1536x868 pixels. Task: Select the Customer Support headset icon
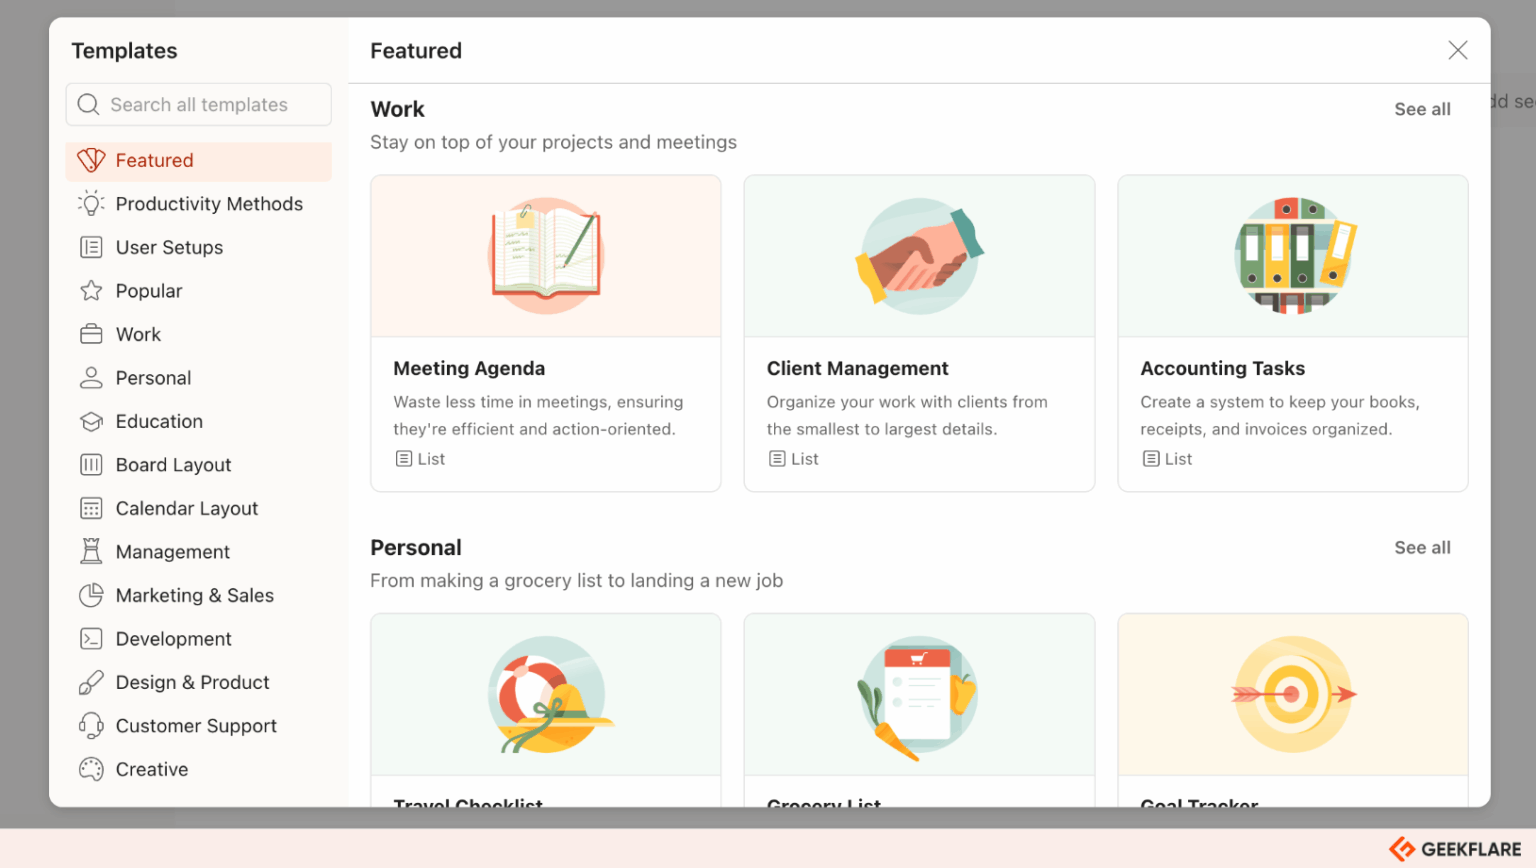click(91, 725)
